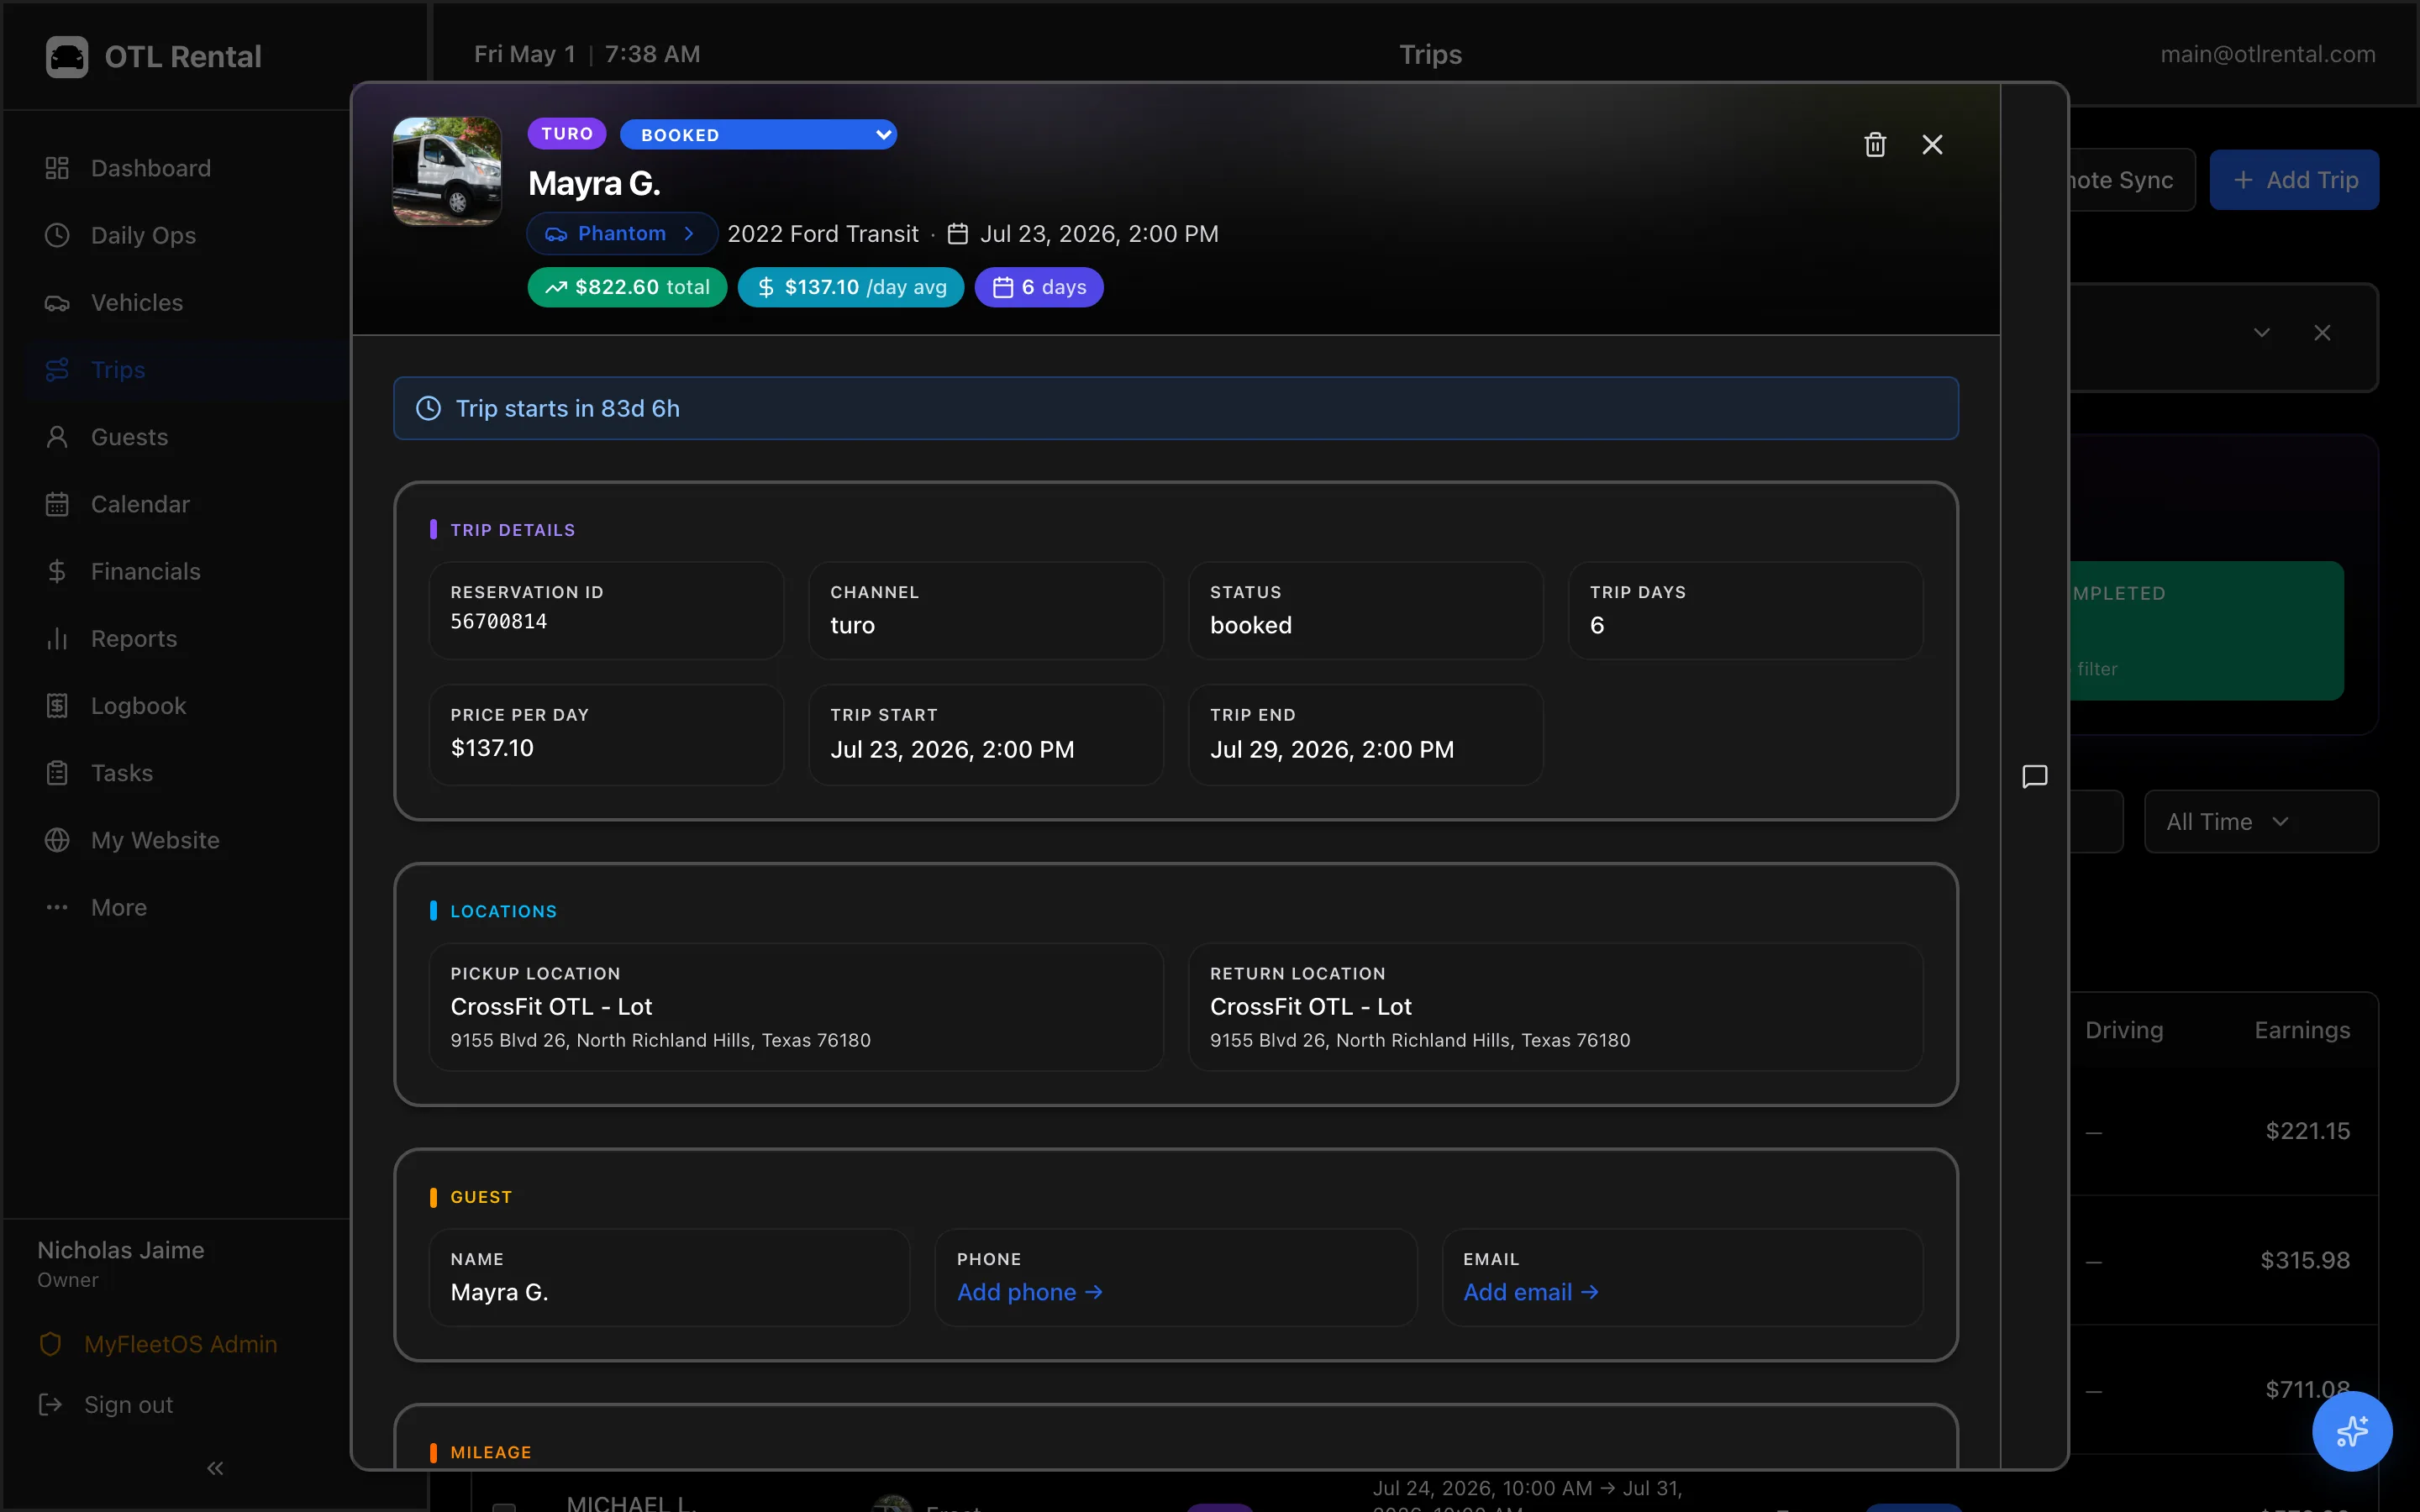Screen dimensions: 2420x1512
Task: Open the AI assistant sparkle button
Action: tap(2352, 1431)
